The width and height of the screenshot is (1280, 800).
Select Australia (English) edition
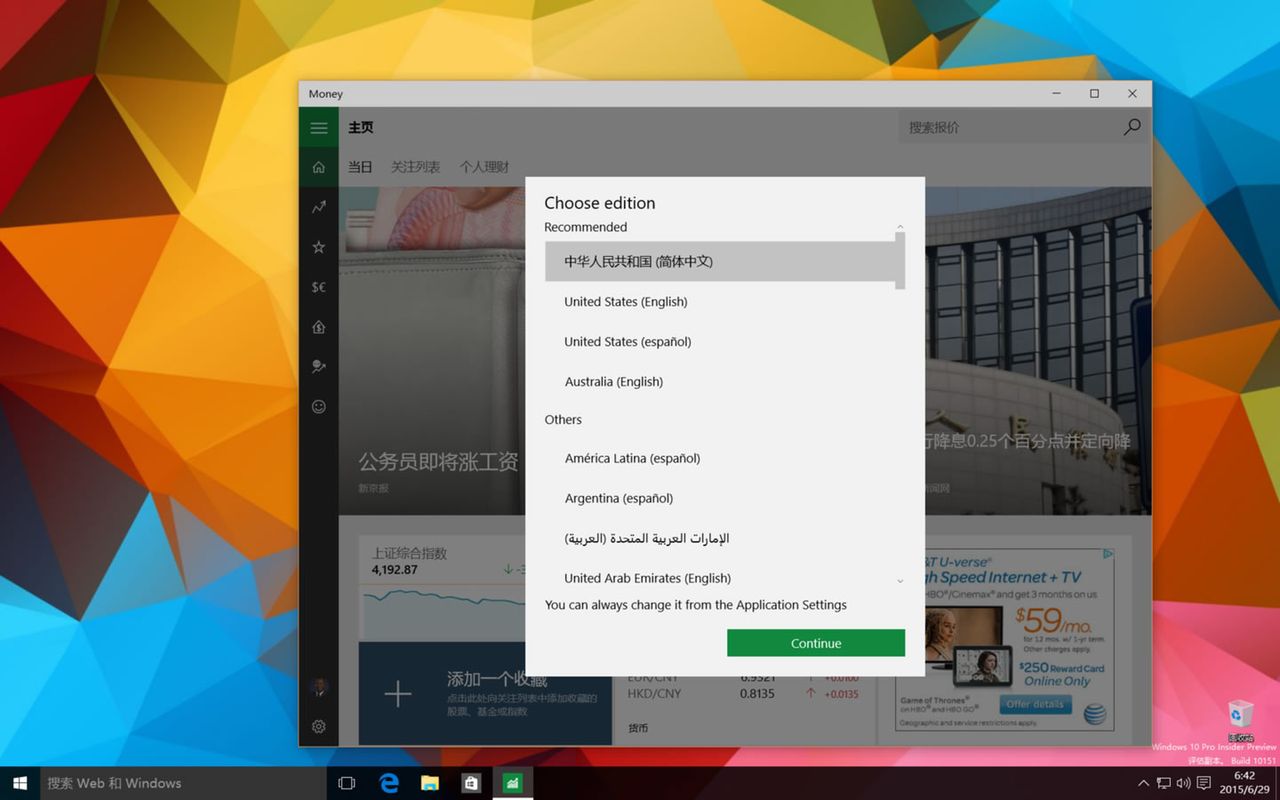tap(720, 381)
